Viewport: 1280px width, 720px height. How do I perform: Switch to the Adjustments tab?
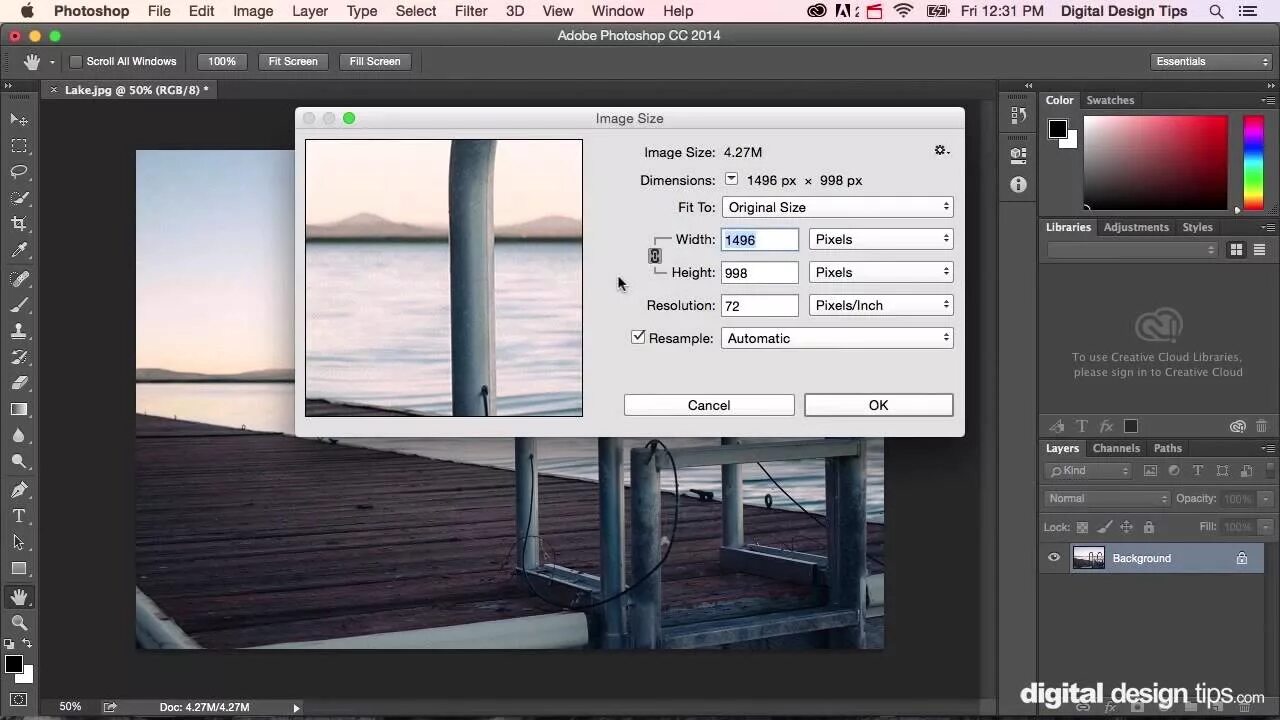[x=1136, y=227]
